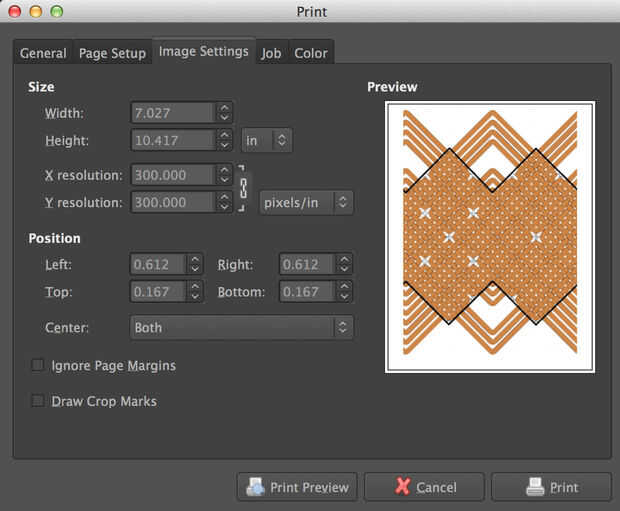Expand the Center dropdown set to Both
This screenshot has height=511, width=620.
point(241,327)
